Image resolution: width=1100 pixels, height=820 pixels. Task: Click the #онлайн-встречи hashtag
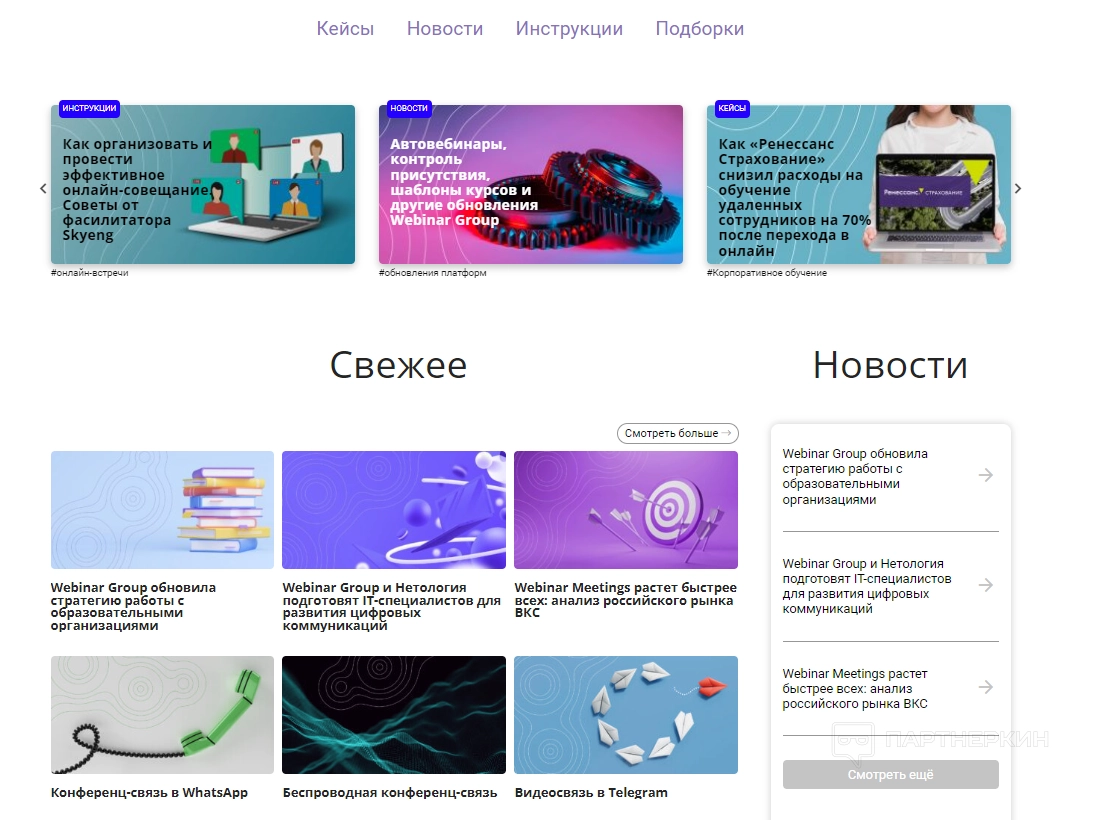(x=90, y=273)
